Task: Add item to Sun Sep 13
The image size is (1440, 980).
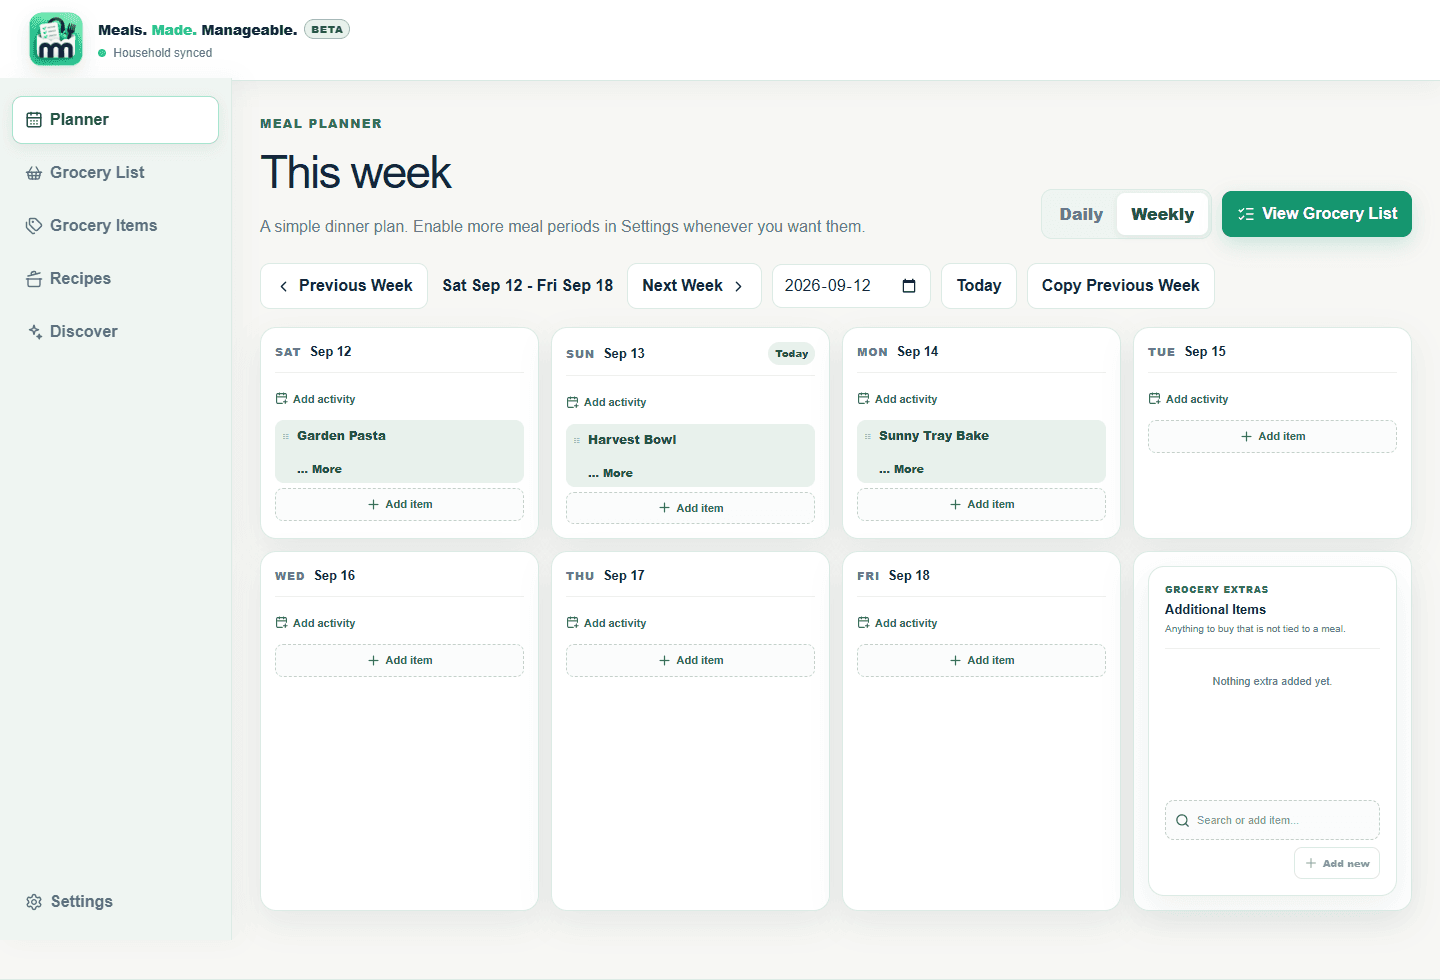Action: click(690, 508)
